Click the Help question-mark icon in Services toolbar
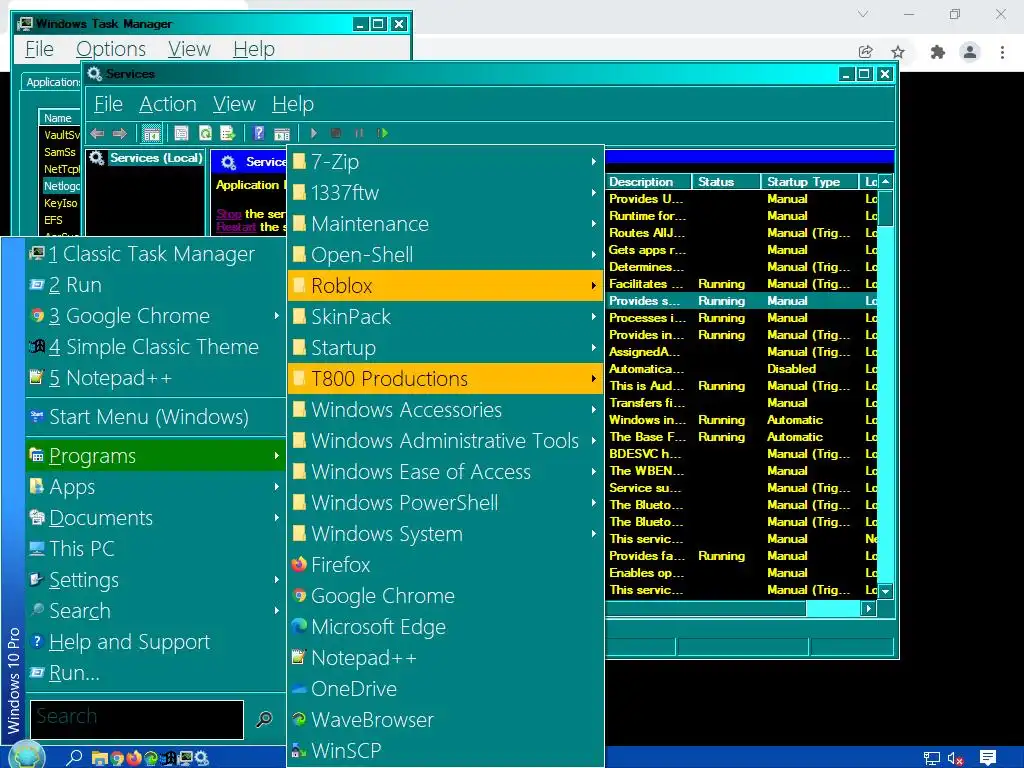The height and width of the screenshot is (768, 1024). pos(259,133)
